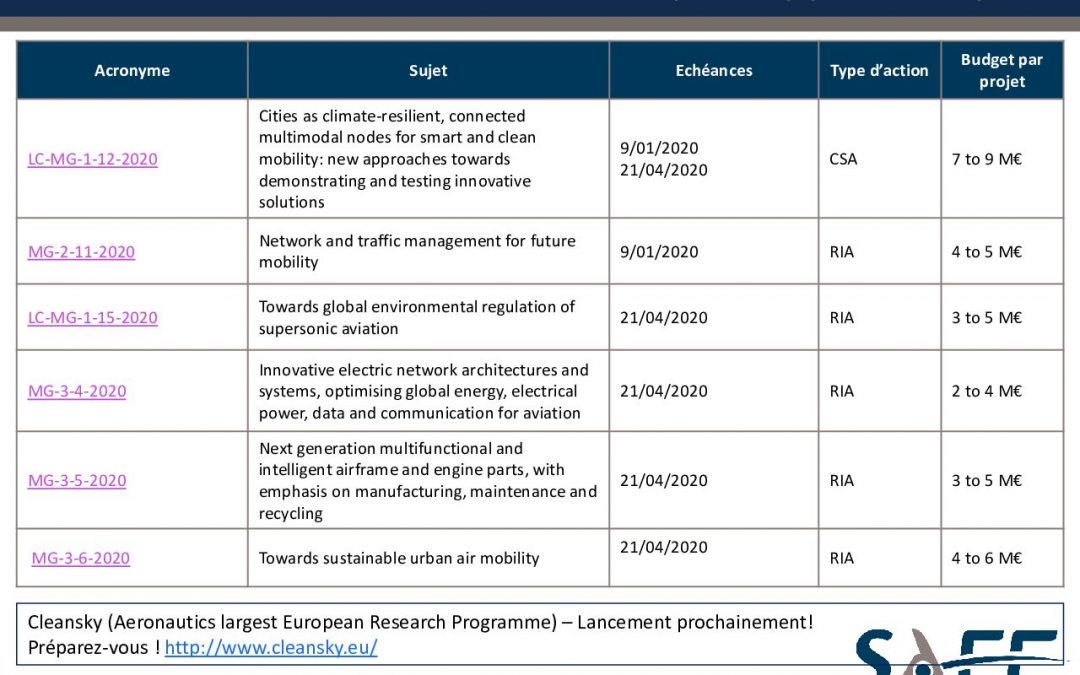Viewport: 1080px width, 675px height.
Task: Select the Network and traffic management subject
Action: coord(417,252)
